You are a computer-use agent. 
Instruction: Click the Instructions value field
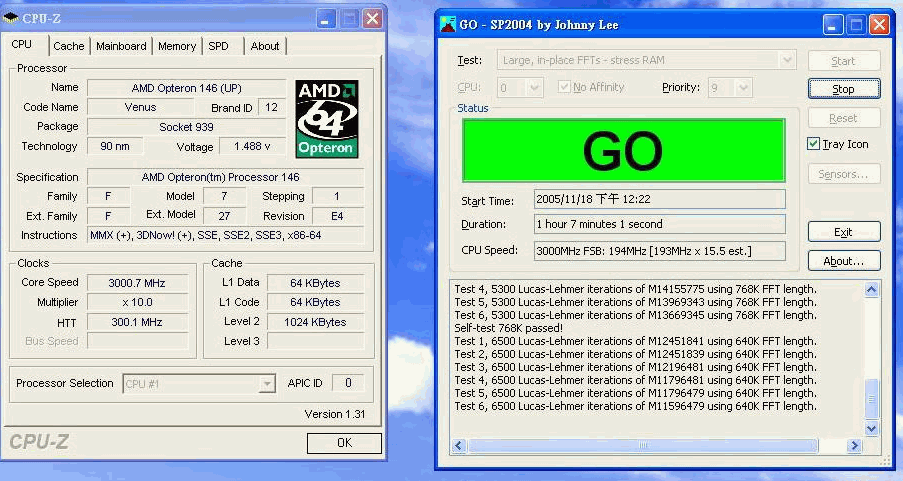click(225, 235)
